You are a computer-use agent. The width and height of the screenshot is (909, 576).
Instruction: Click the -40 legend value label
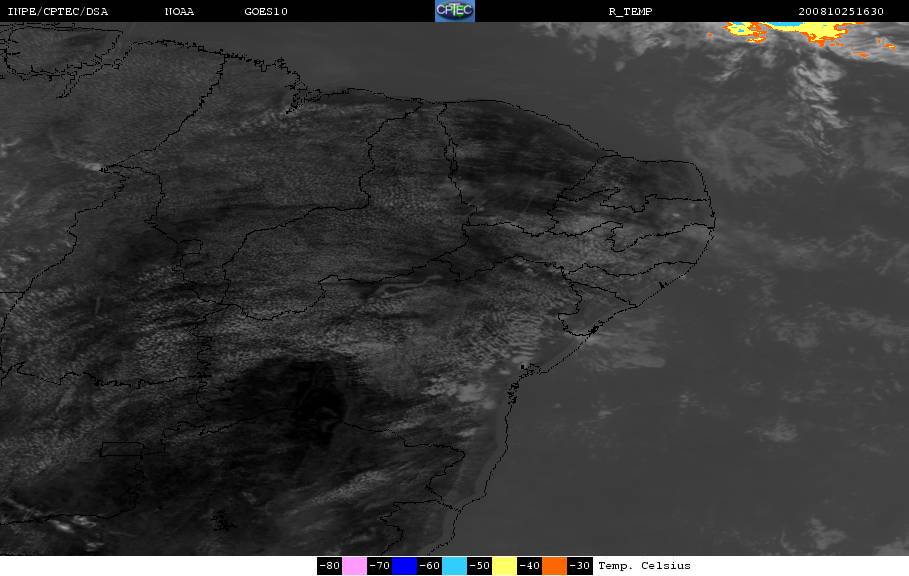coord(529,566)
